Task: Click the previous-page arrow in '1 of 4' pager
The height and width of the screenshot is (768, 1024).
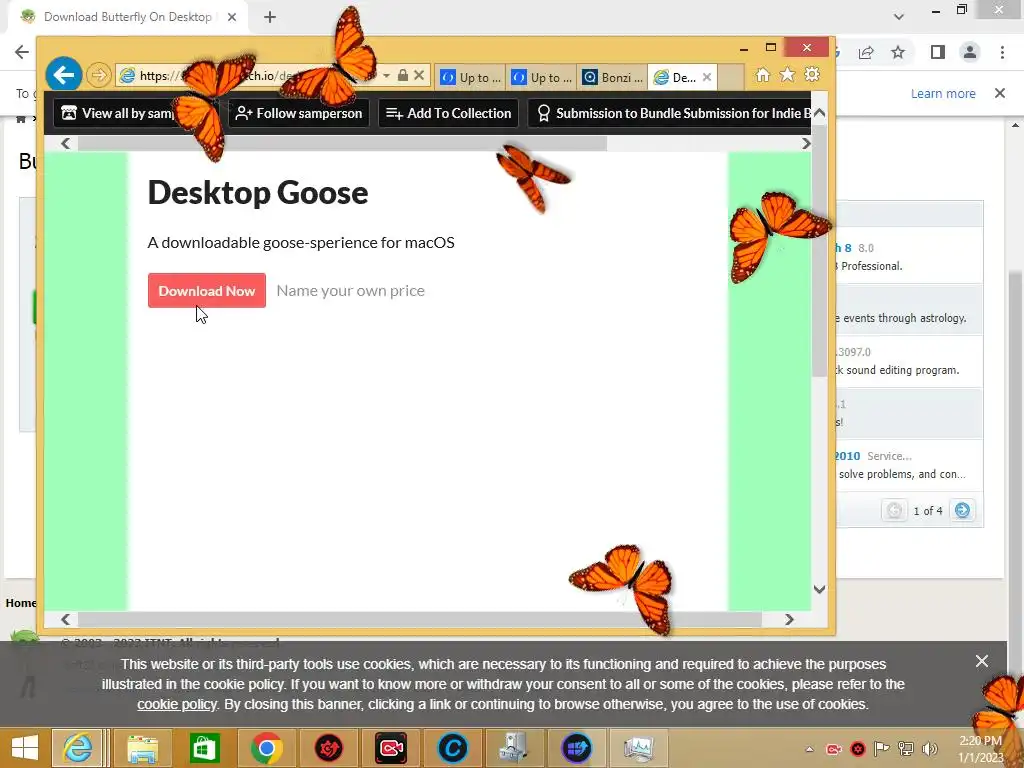Action: pos(894,510)
